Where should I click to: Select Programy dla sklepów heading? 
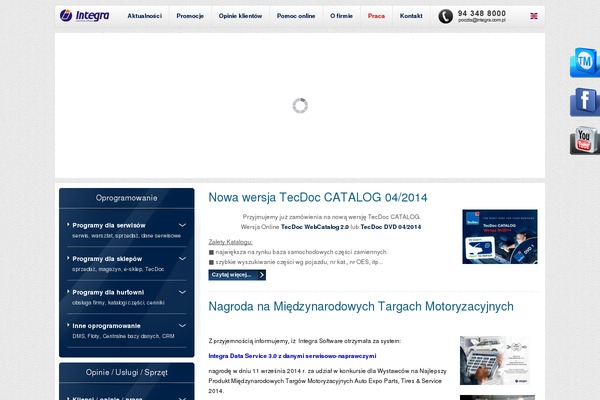coord(107,259)
